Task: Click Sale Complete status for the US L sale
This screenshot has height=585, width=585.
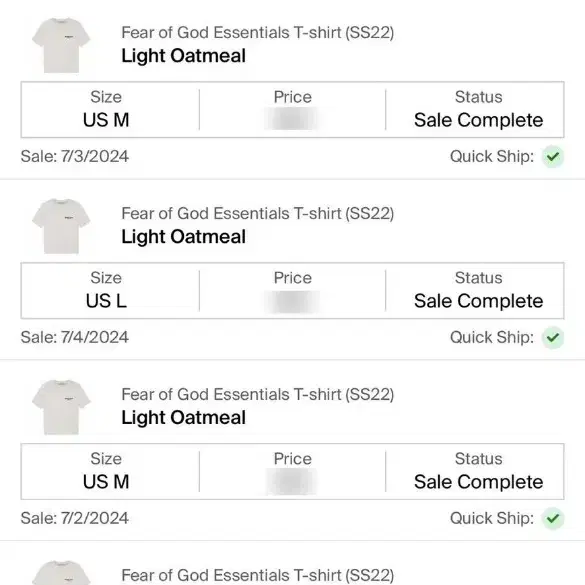Action: pyautogui.click(x=478, y=301)
